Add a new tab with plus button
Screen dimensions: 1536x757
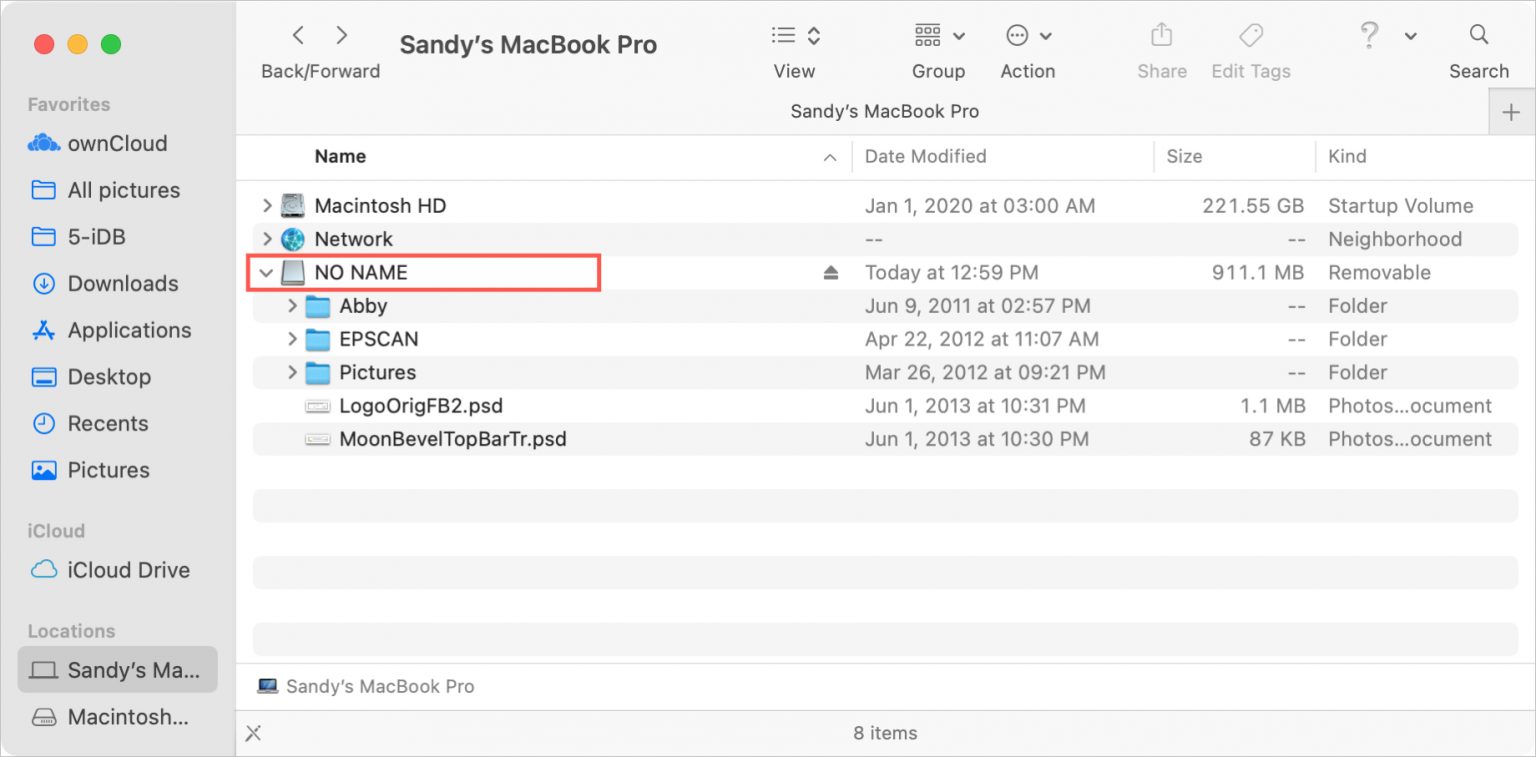point(1511,112)
